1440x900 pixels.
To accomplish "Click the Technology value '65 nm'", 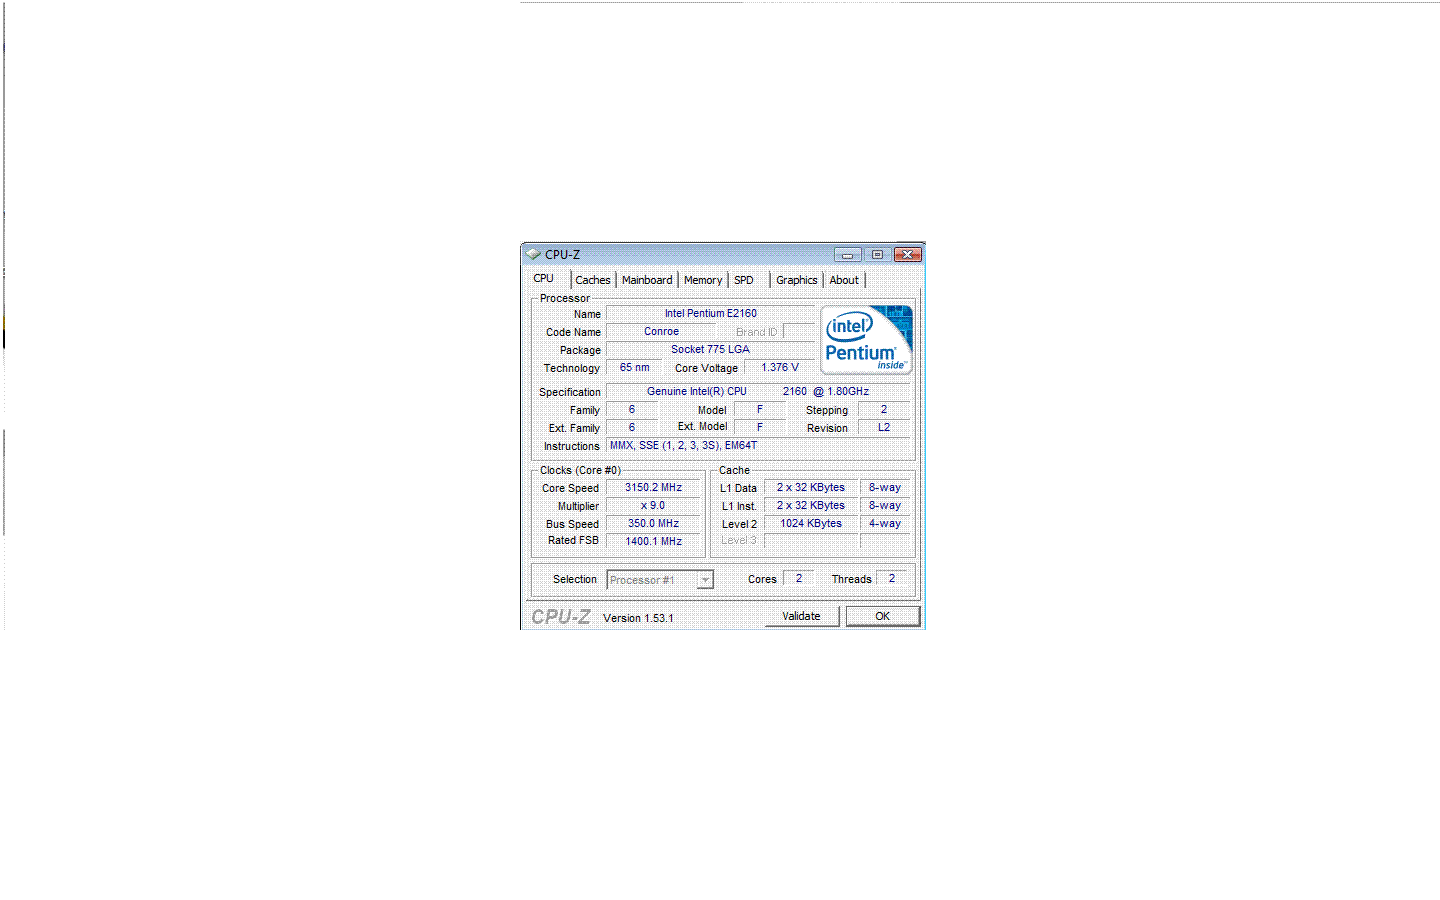I will 634,367.
